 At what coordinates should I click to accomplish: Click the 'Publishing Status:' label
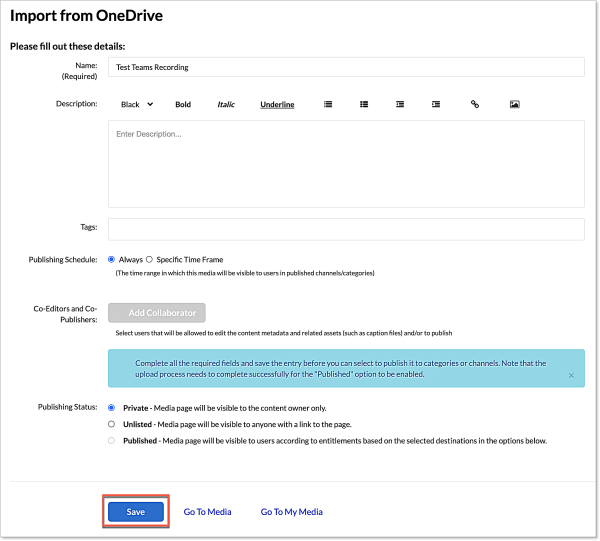(x=67, y=407)
